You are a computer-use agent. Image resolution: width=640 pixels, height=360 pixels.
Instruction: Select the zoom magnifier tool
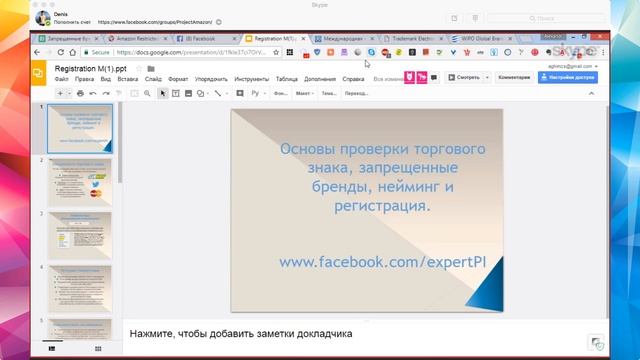(x=147, y=93)
